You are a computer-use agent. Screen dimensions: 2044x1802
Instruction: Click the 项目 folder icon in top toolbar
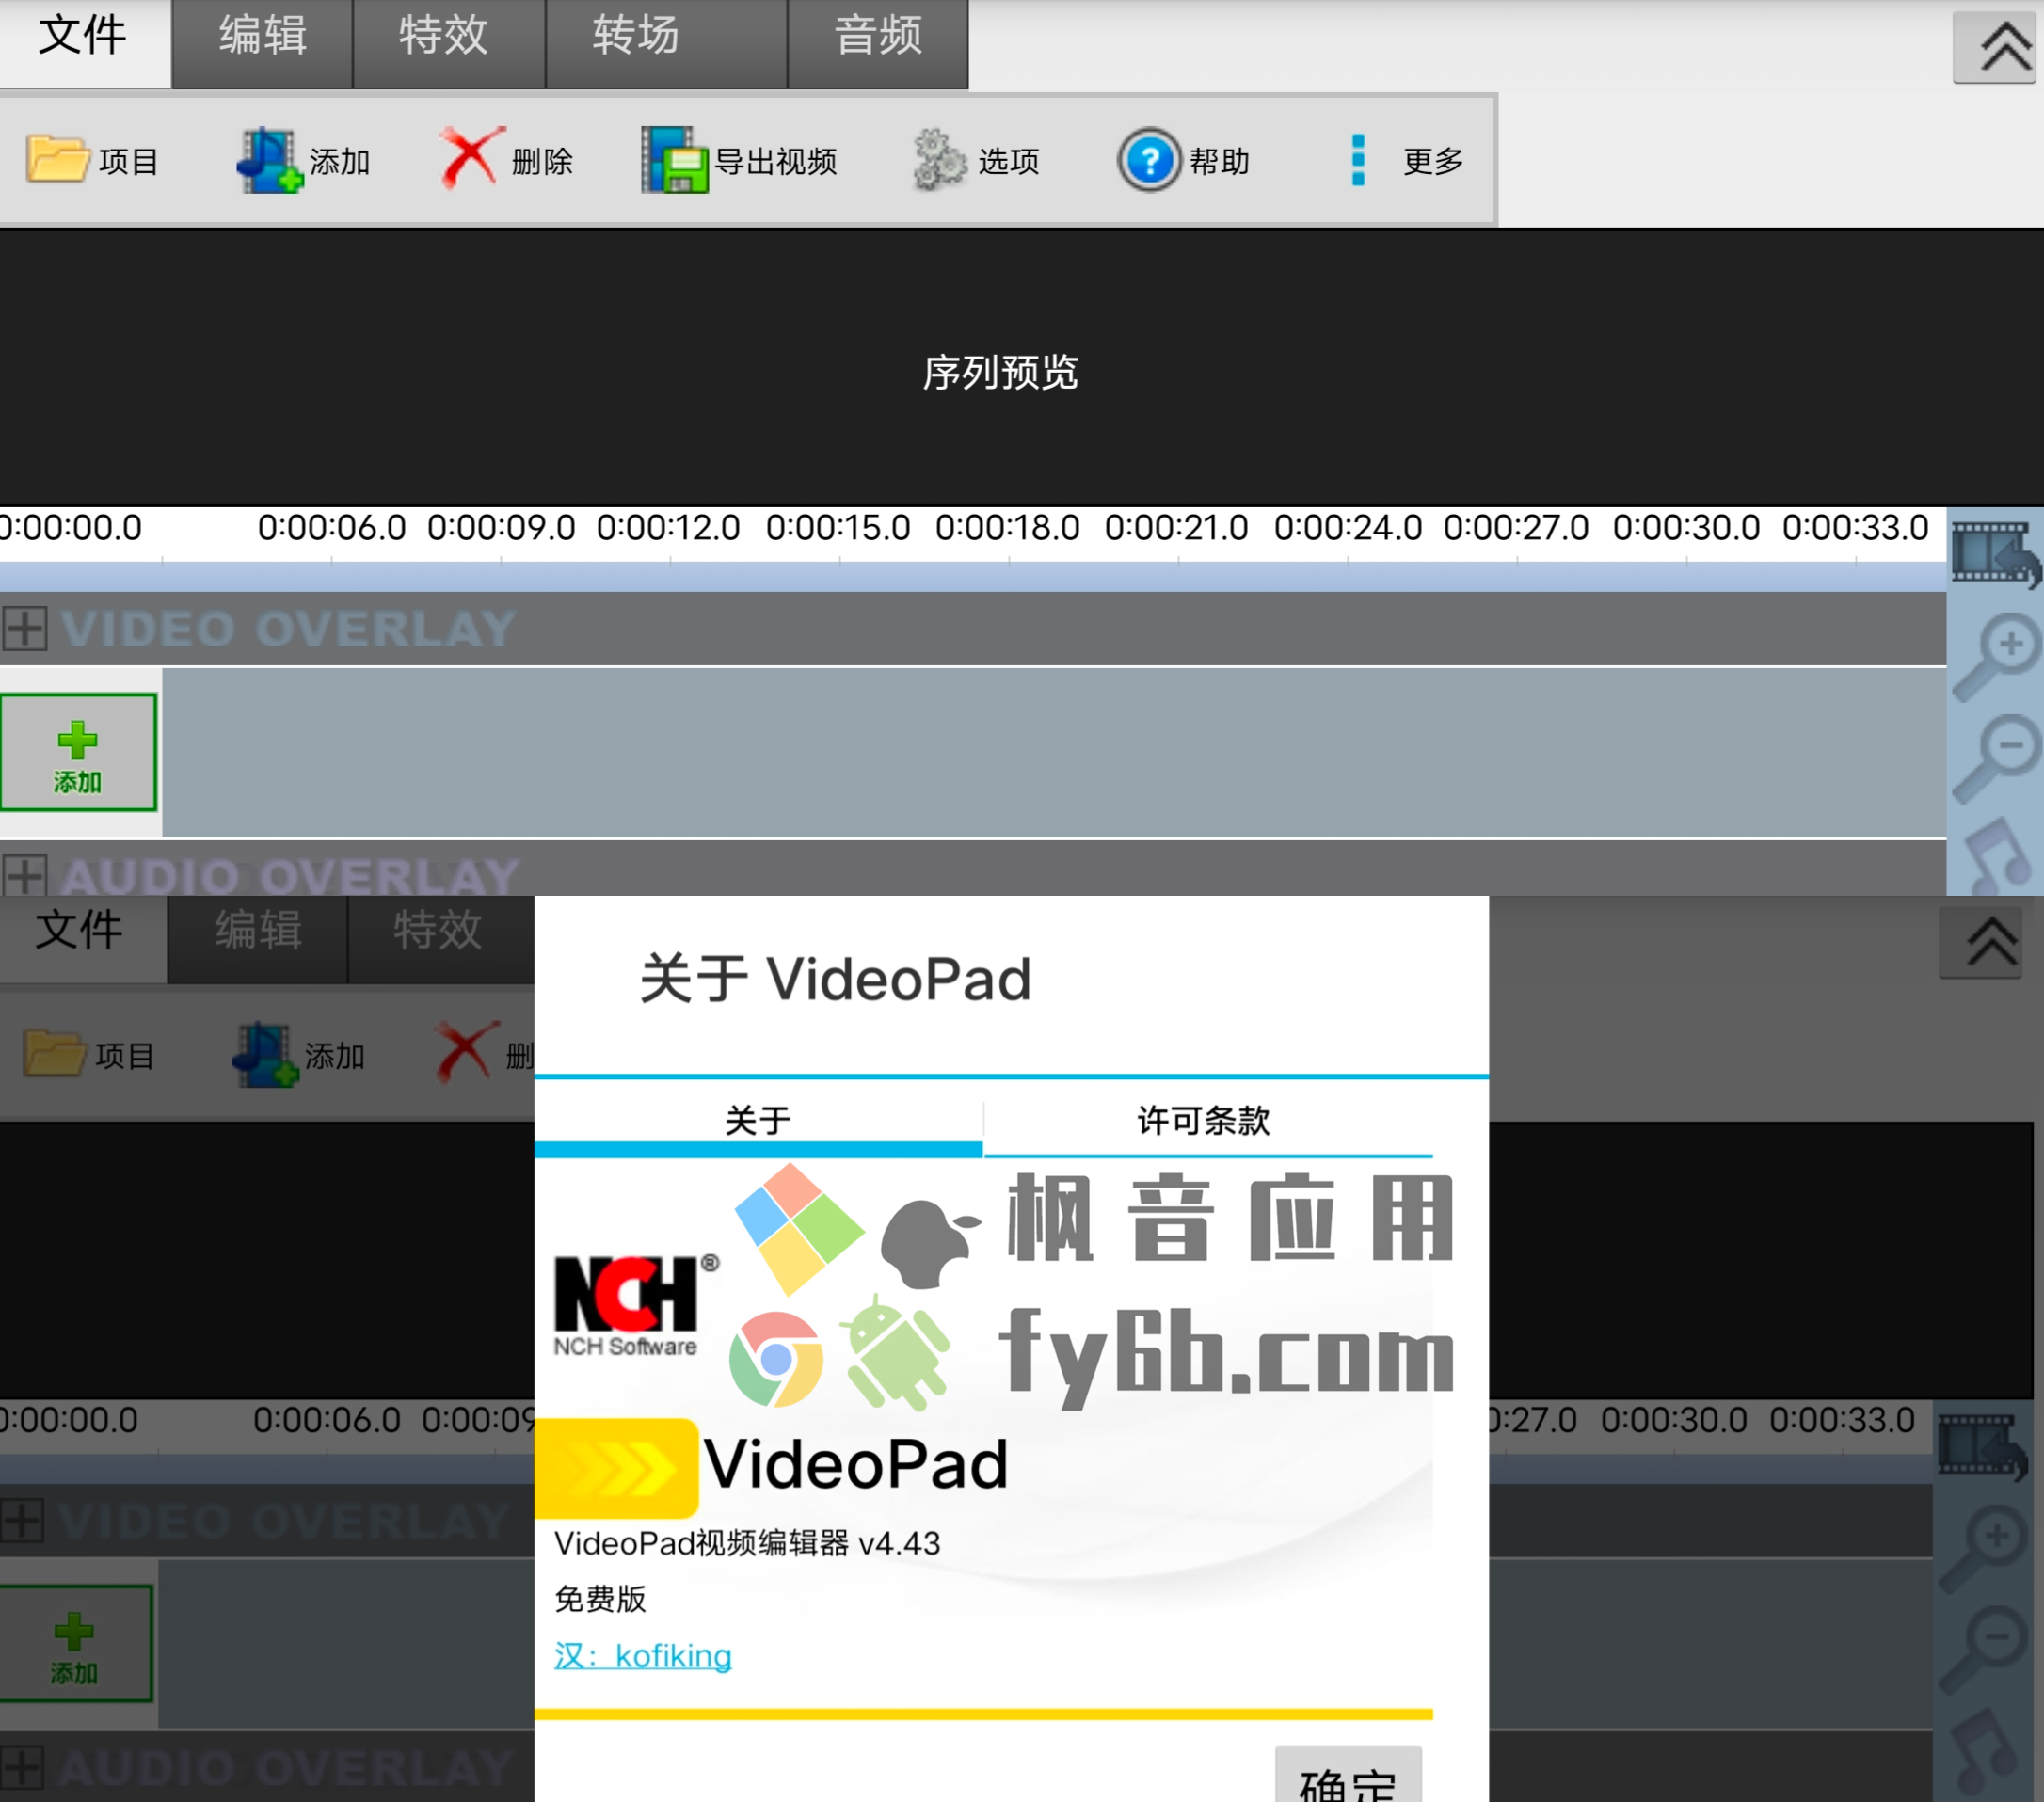pyautogui.click(x=57, y=159)
